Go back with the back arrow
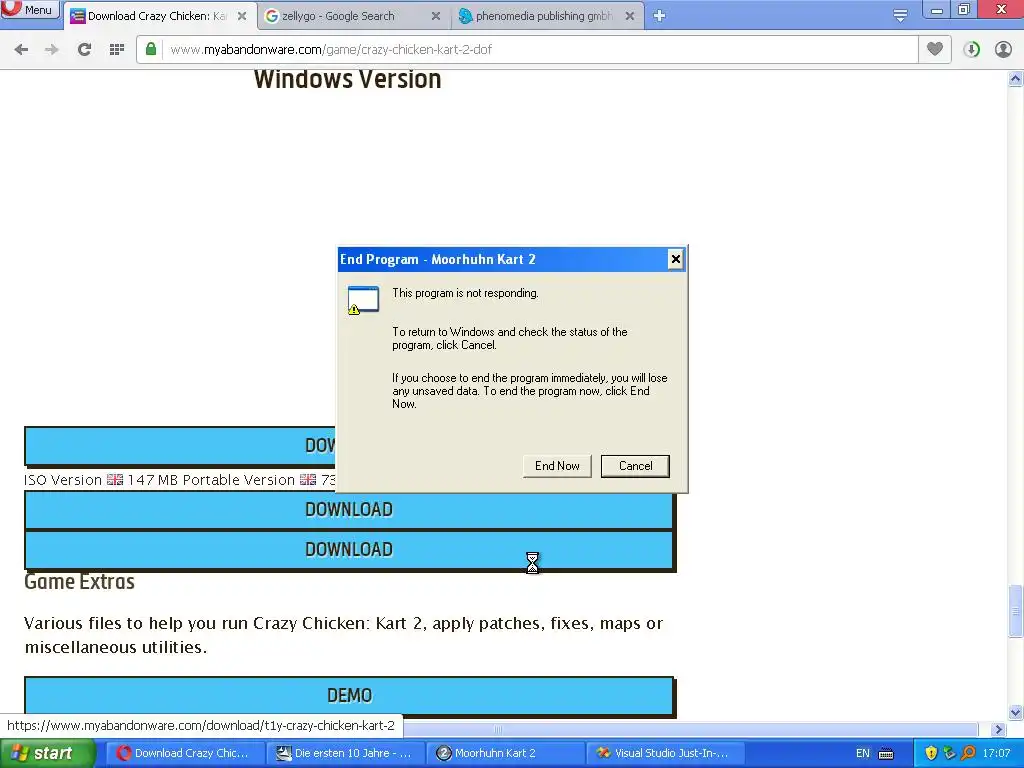 (x=21, y=49)
